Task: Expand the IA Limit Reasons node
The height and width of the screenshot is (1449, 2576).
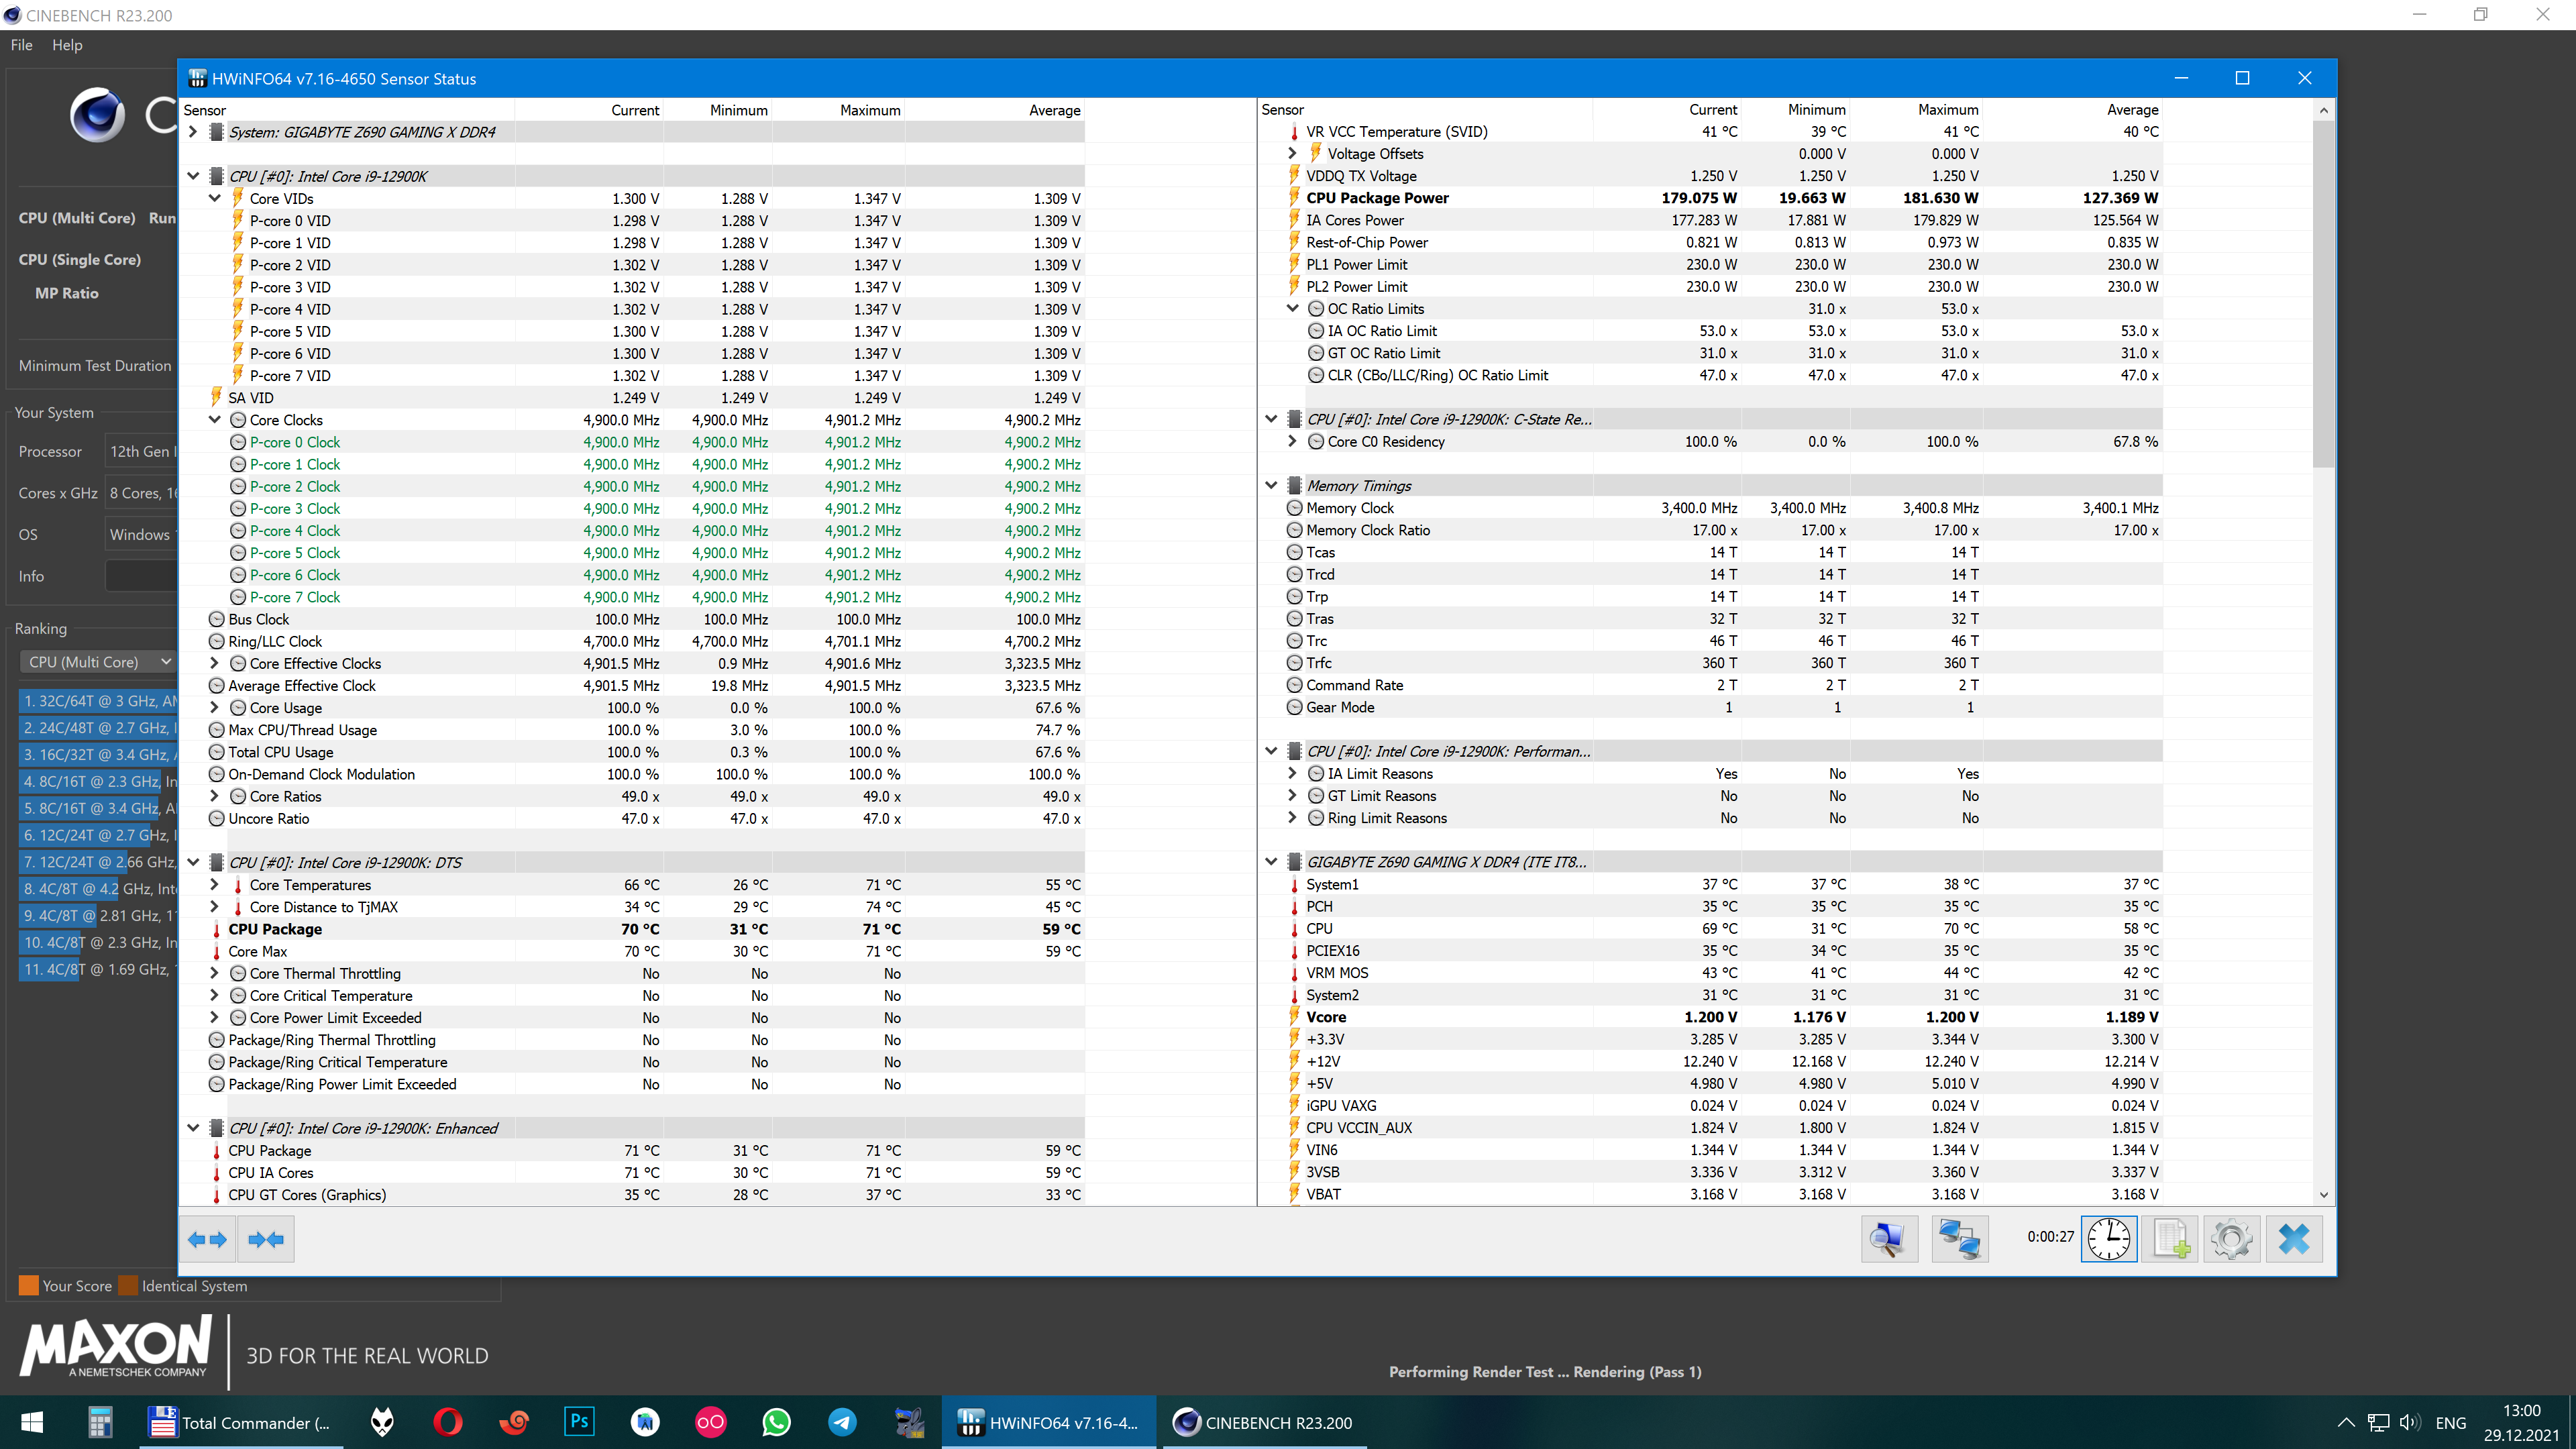Action: pyautogui.click(x=1292, y=773)
